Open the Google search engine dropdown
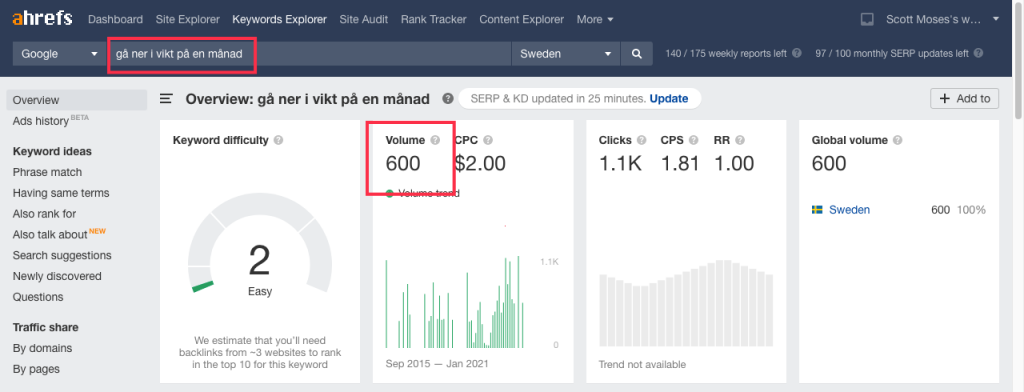The width and height of the screenshot is (1024, 392). click(x=59, y=54)
